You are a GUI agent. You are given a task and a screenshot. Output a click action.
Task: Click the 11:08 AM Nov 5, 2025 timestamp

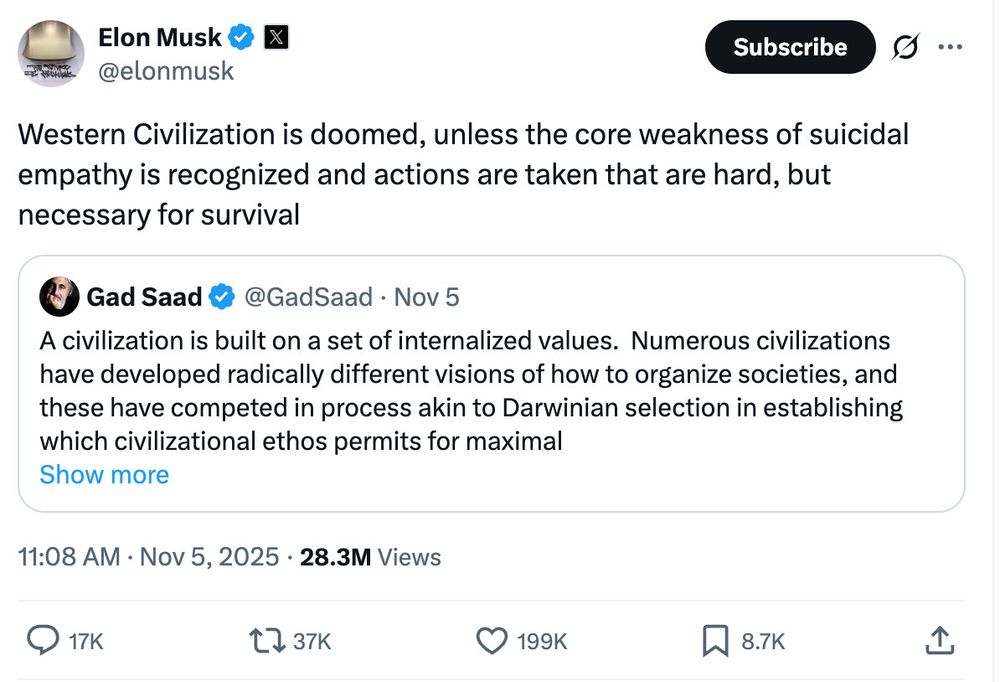pos(149,557)
